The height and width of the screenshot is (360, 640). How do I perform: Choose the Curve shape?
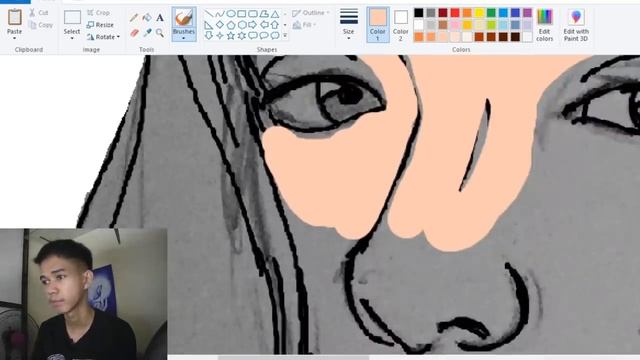click(x=220, y=14)
